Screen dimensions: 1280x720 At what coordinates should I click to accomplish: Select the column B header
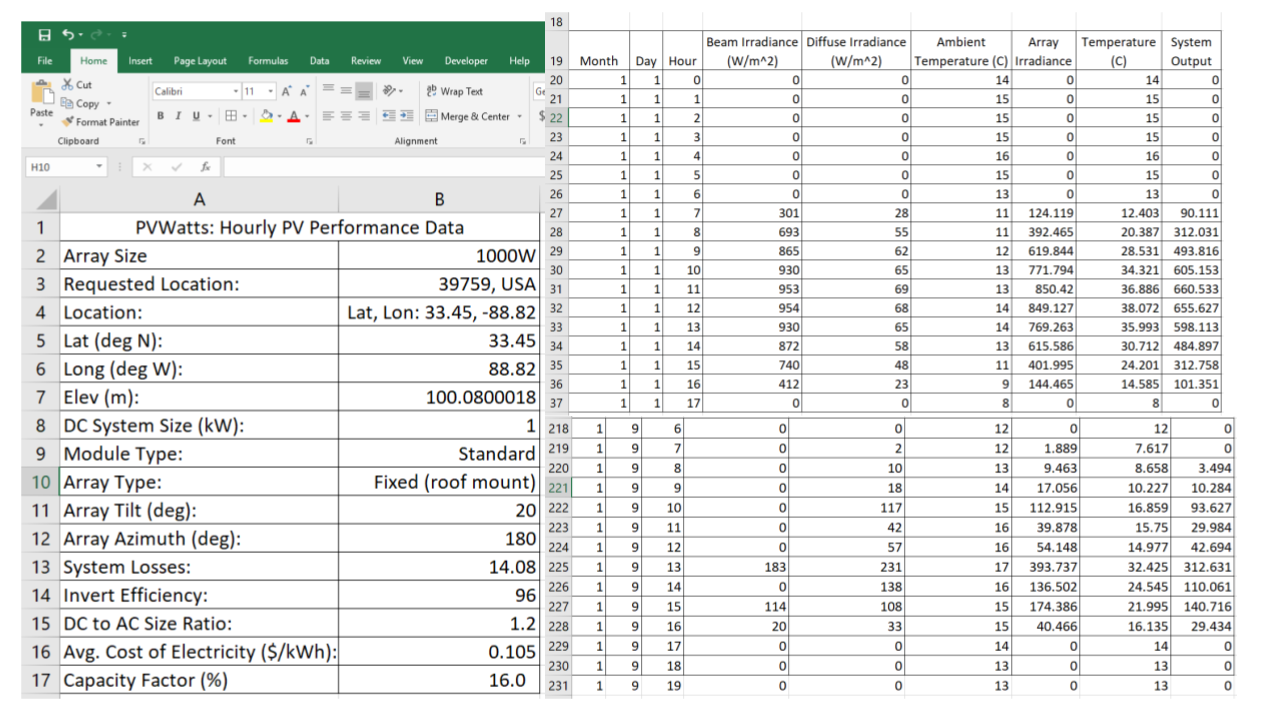point(439,200)
